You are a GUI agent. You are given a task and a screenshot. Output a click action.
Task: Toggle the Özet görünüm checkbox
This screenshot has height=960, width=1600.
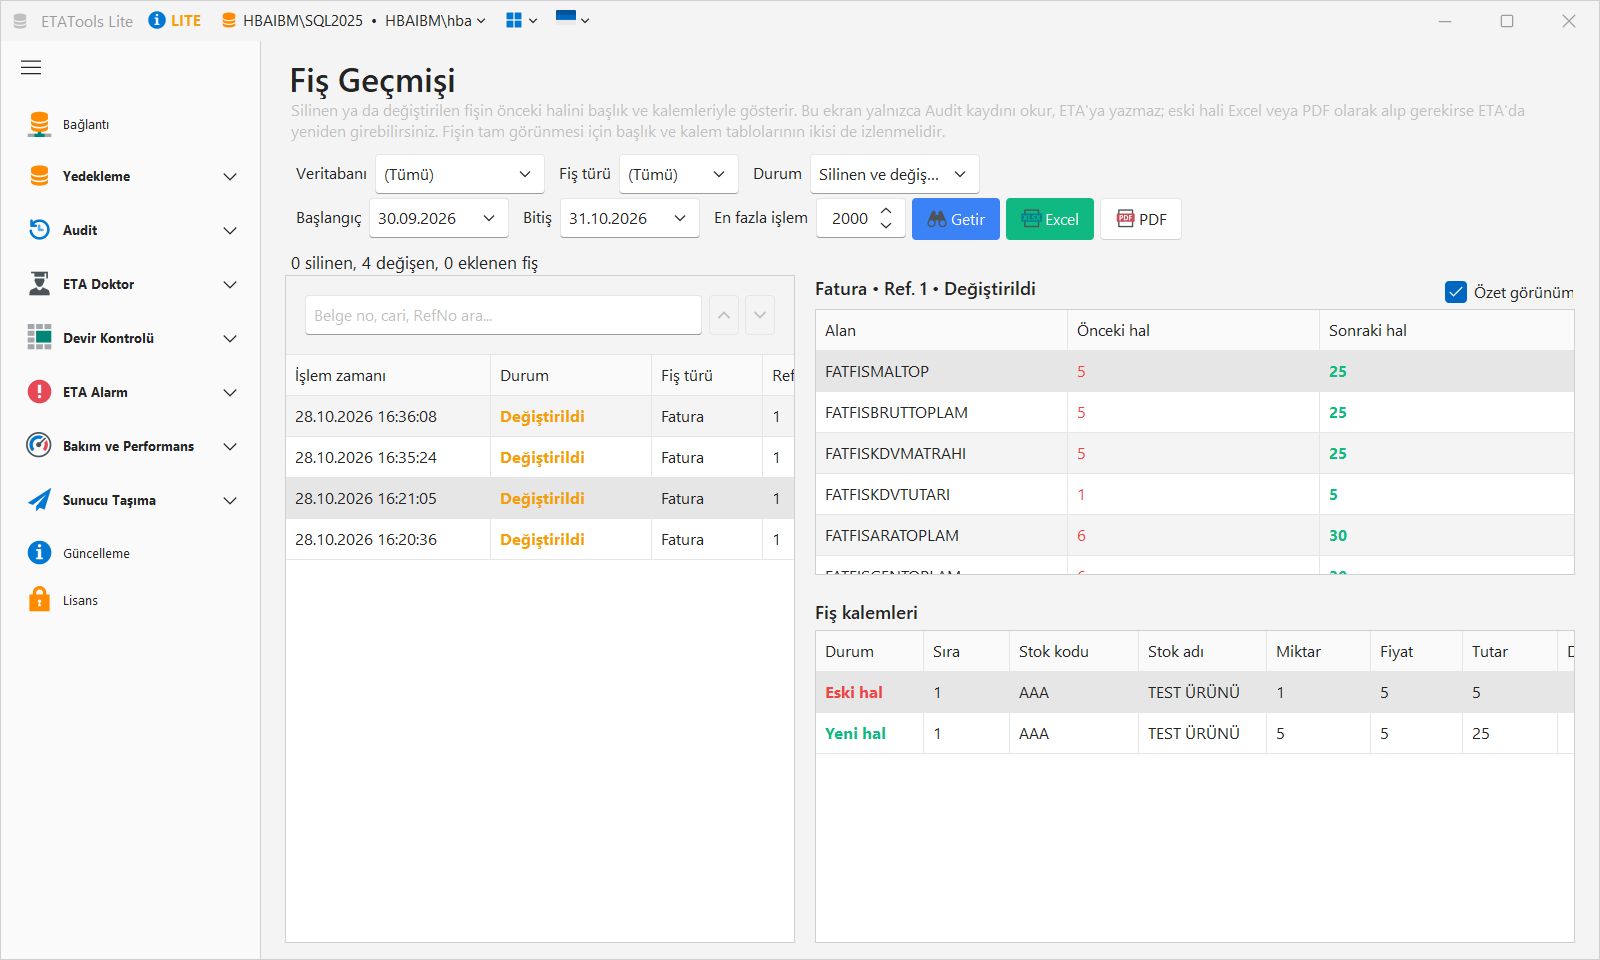[x=1456, y=292]
